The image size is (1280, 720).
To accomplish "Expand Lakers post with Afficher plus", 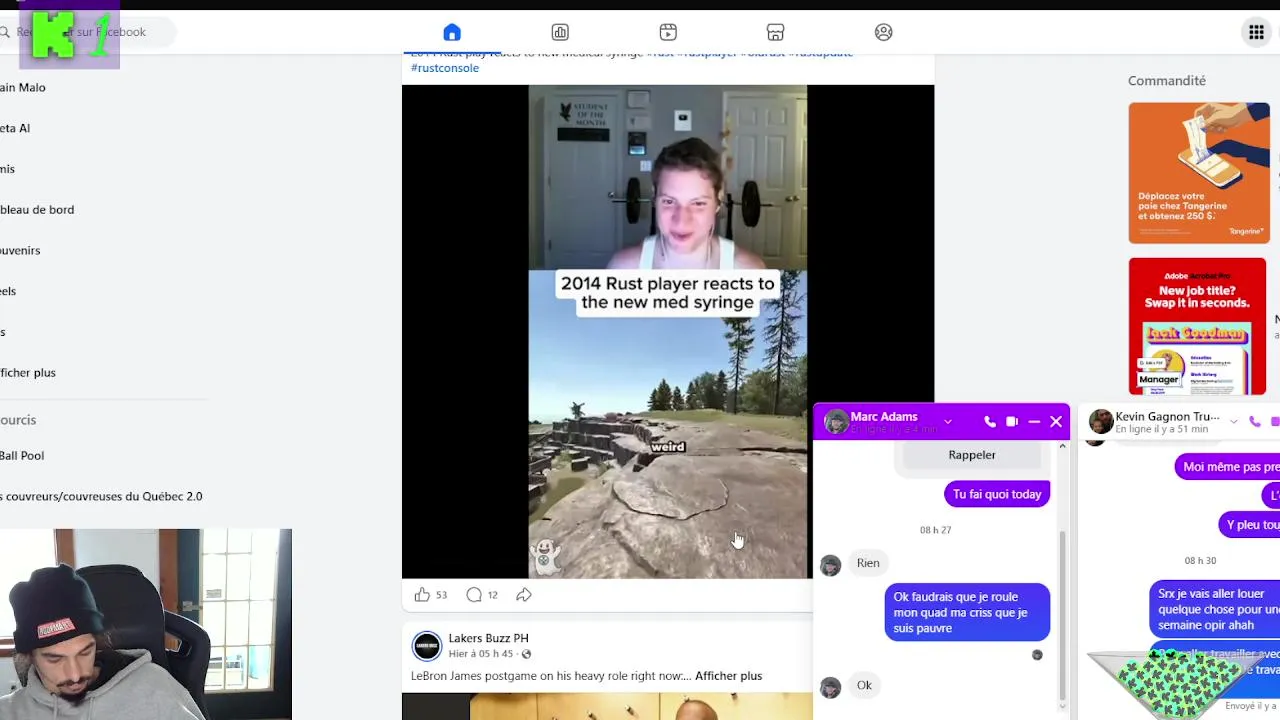I will [728, 676].
